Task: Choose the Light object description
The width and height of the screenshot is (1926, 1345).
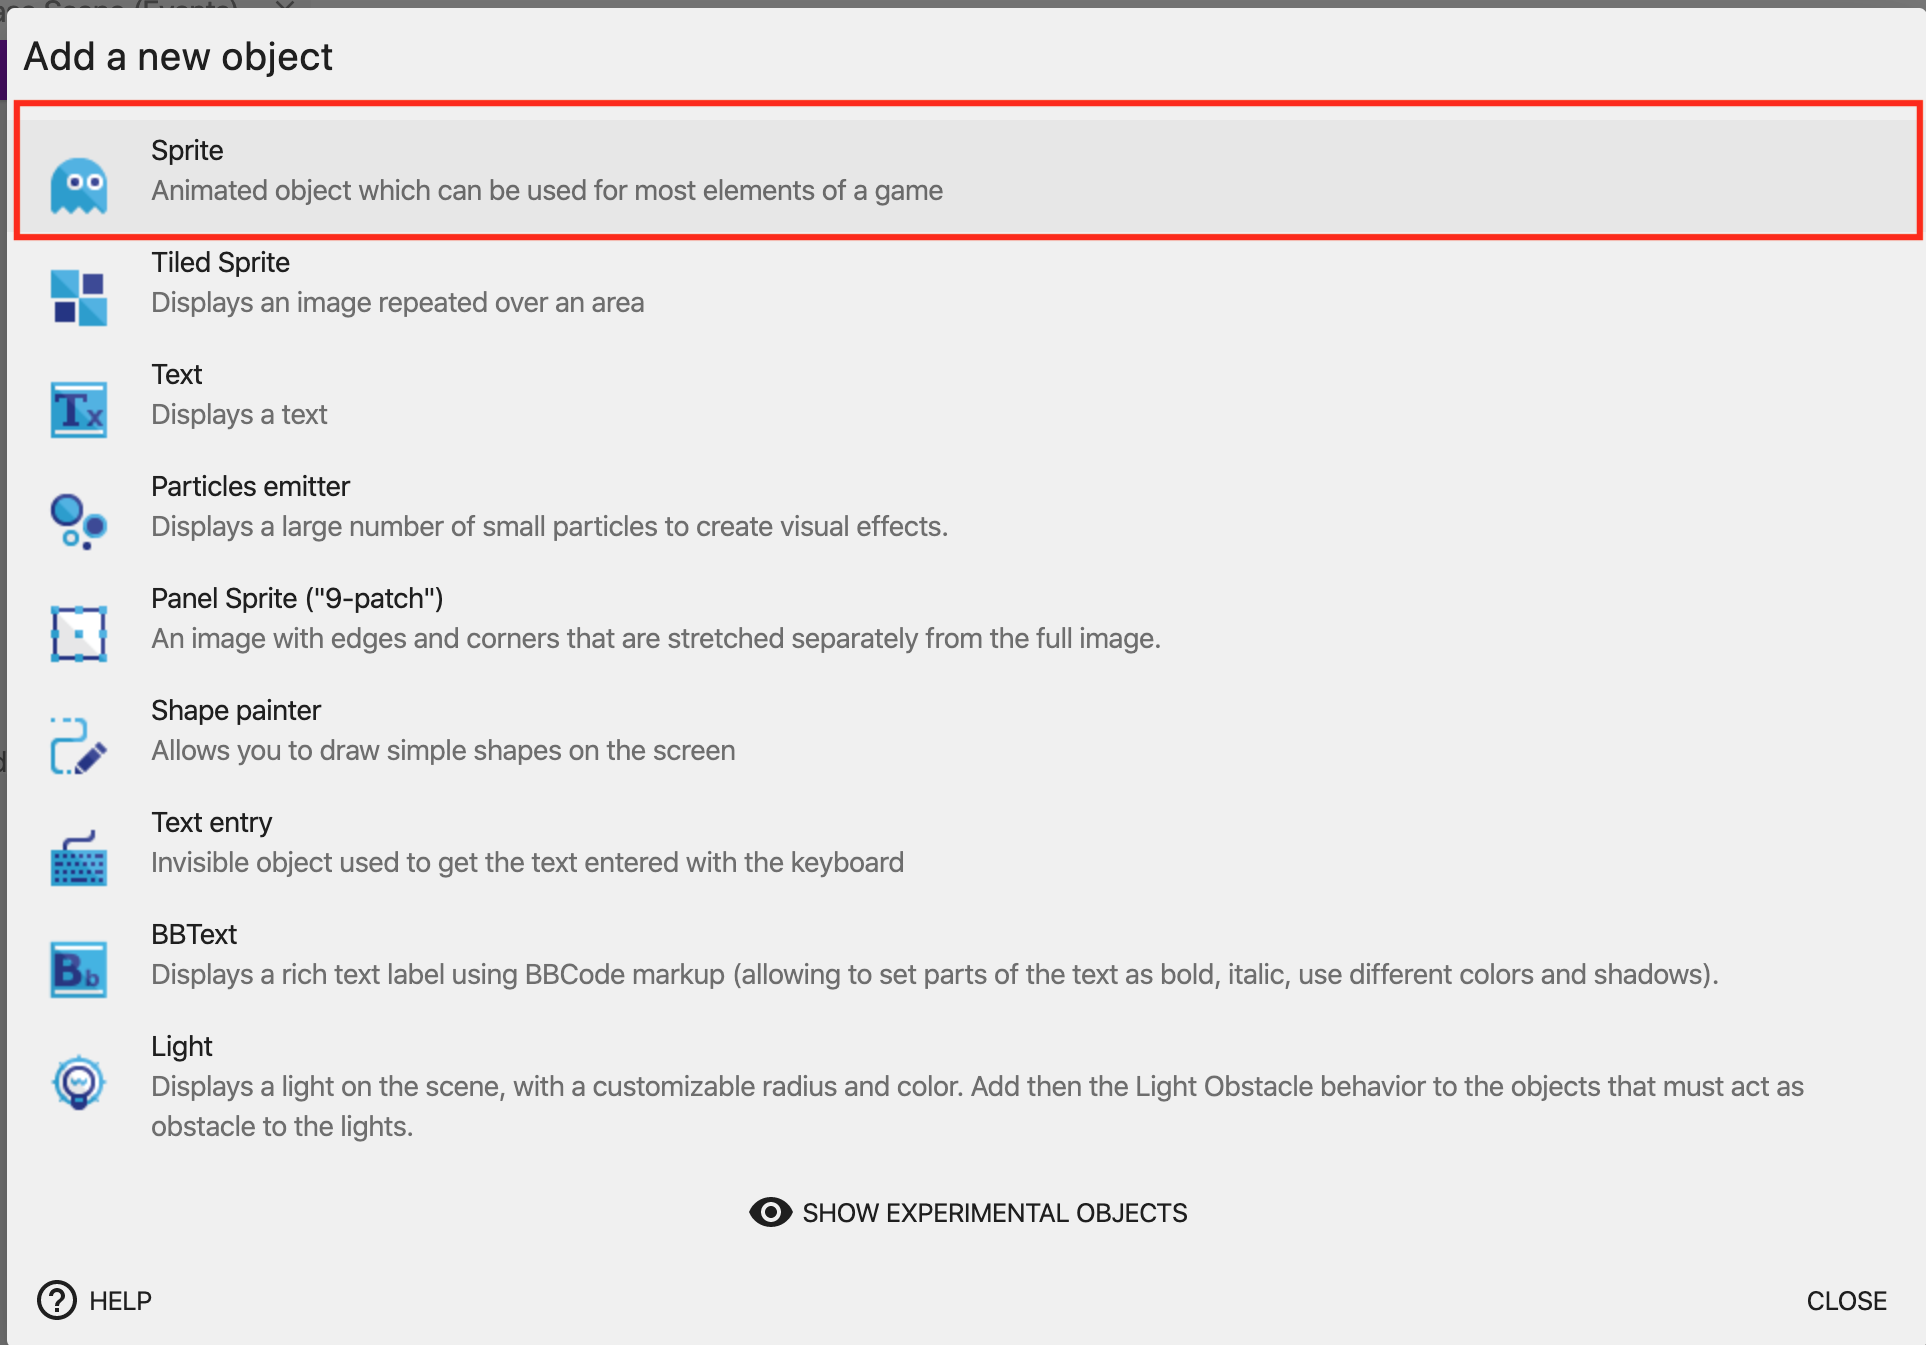Action: (x=976, y=1106)
